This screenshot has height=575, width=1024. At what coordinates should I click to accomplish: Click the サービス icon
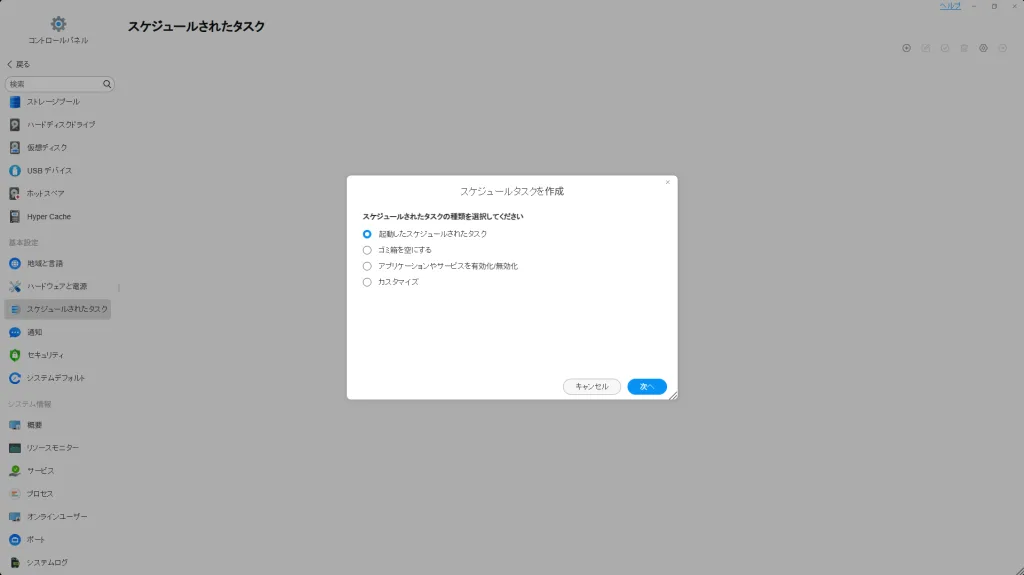click(14, 470)
